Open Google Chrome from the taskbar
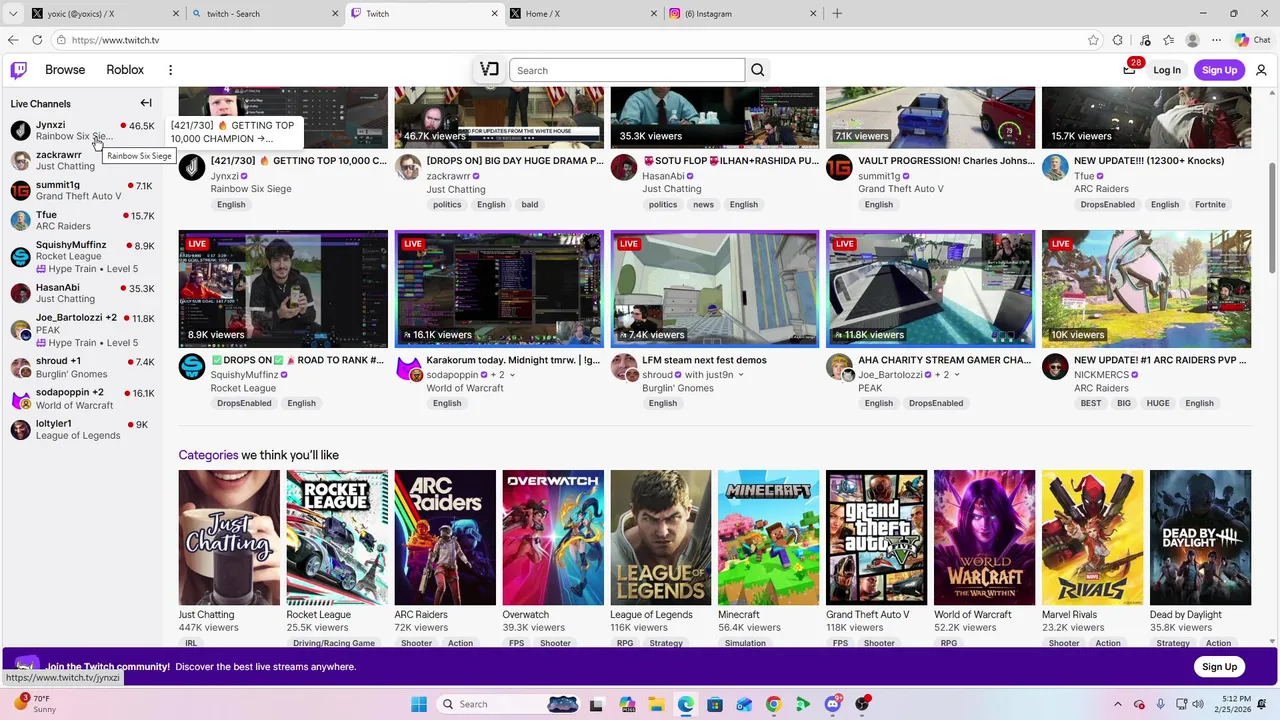Viewport: 1280px width, 720px height. [773, 704]
